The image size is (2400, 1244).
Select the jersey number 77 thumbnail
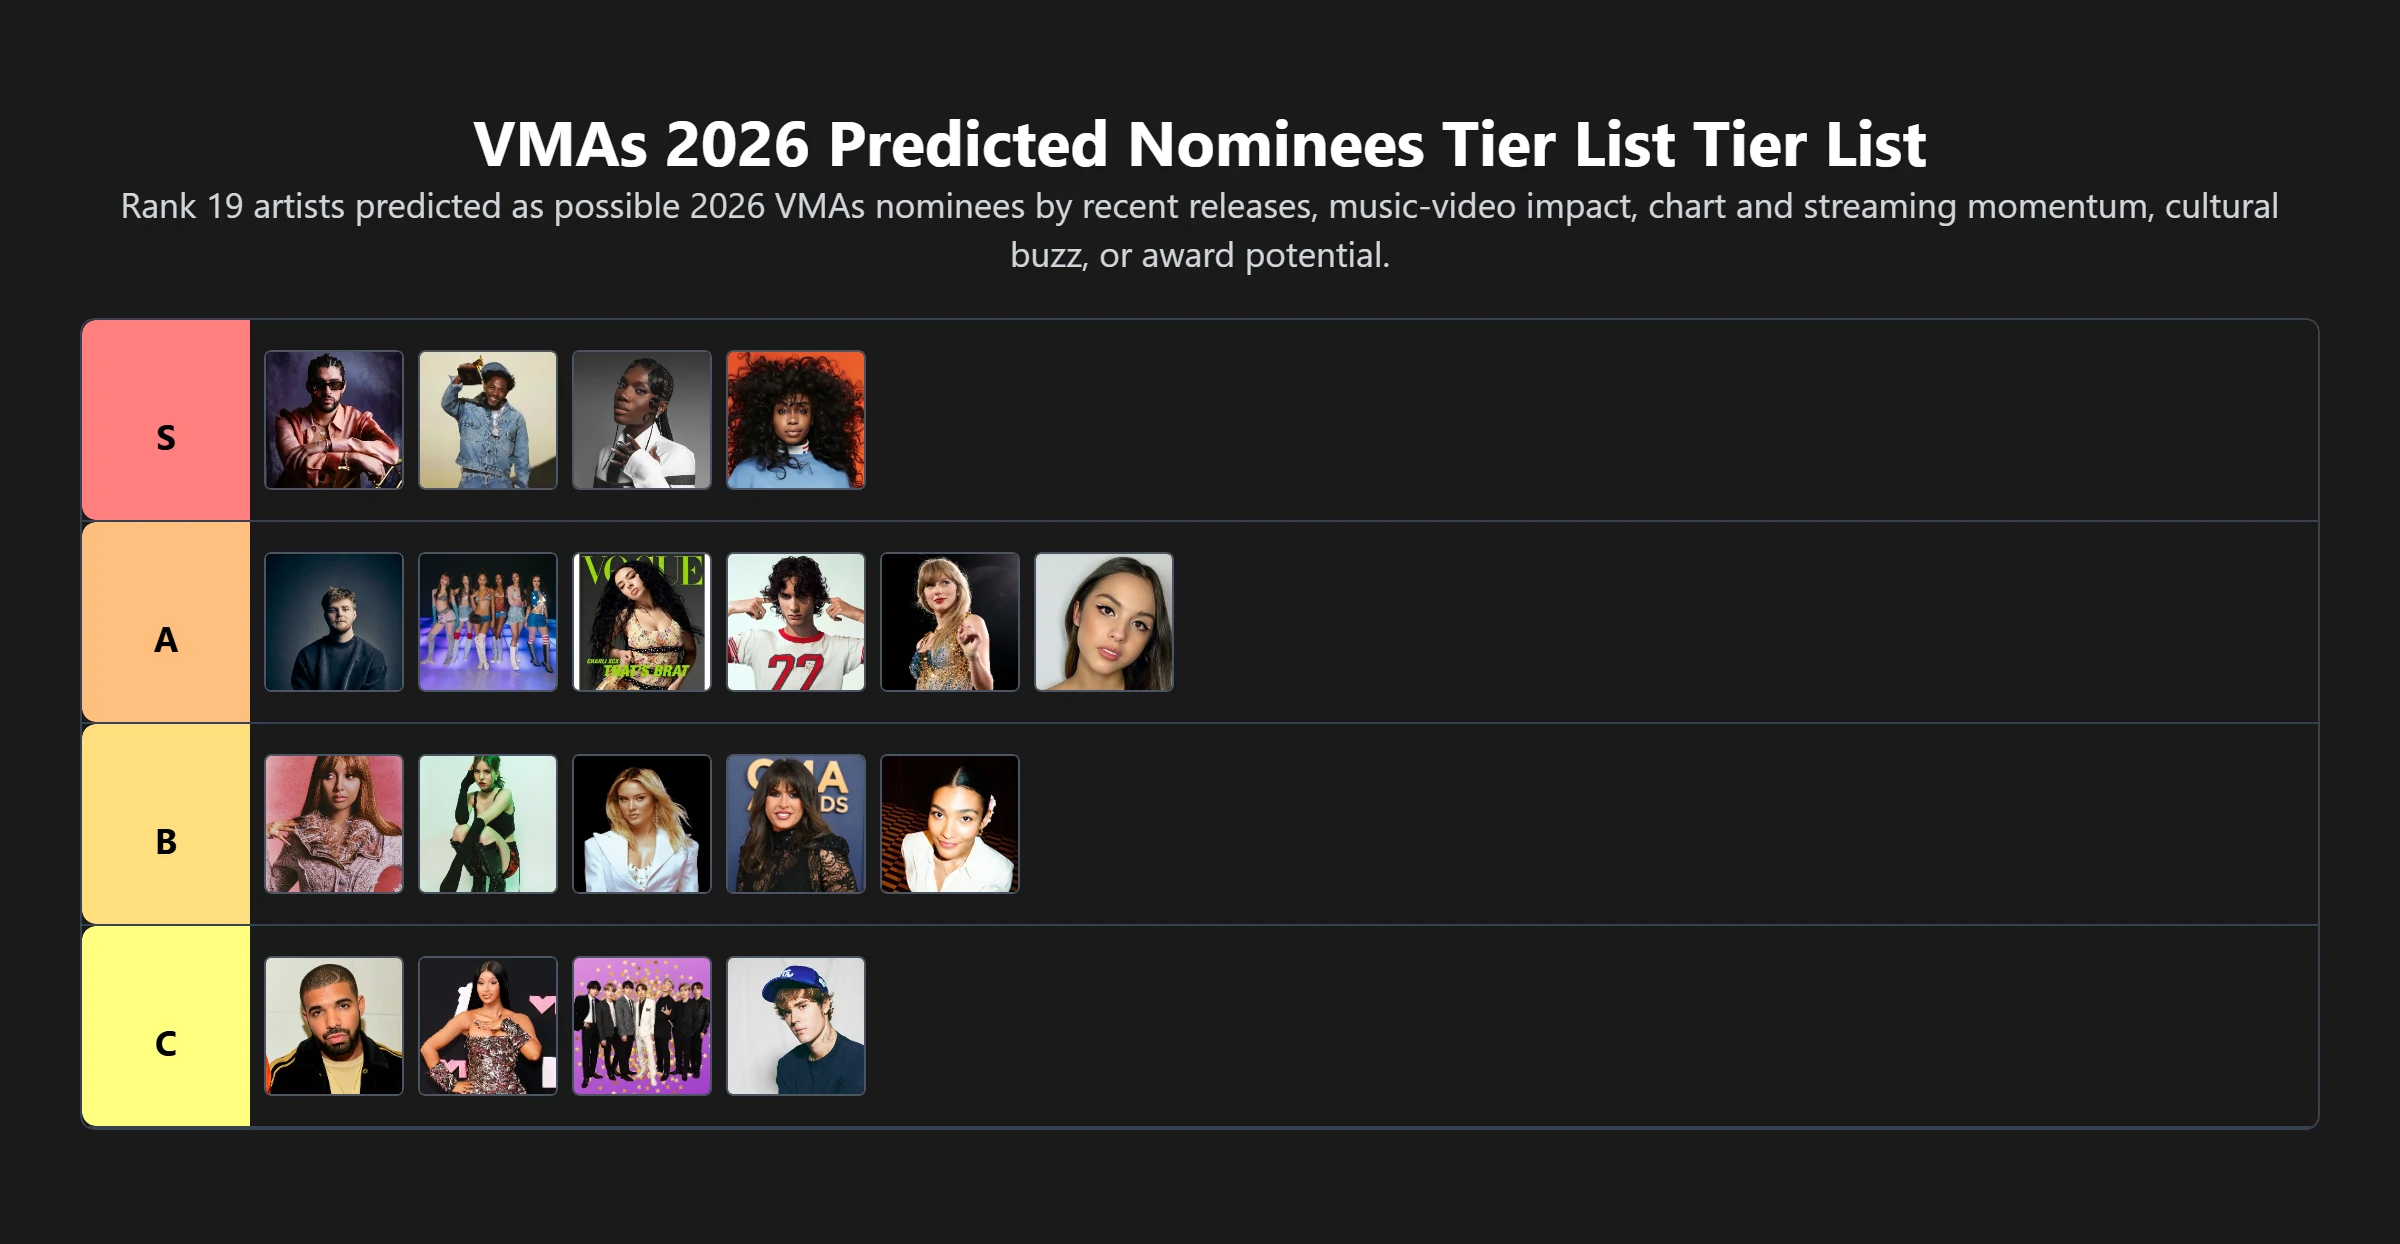point(796,622)
